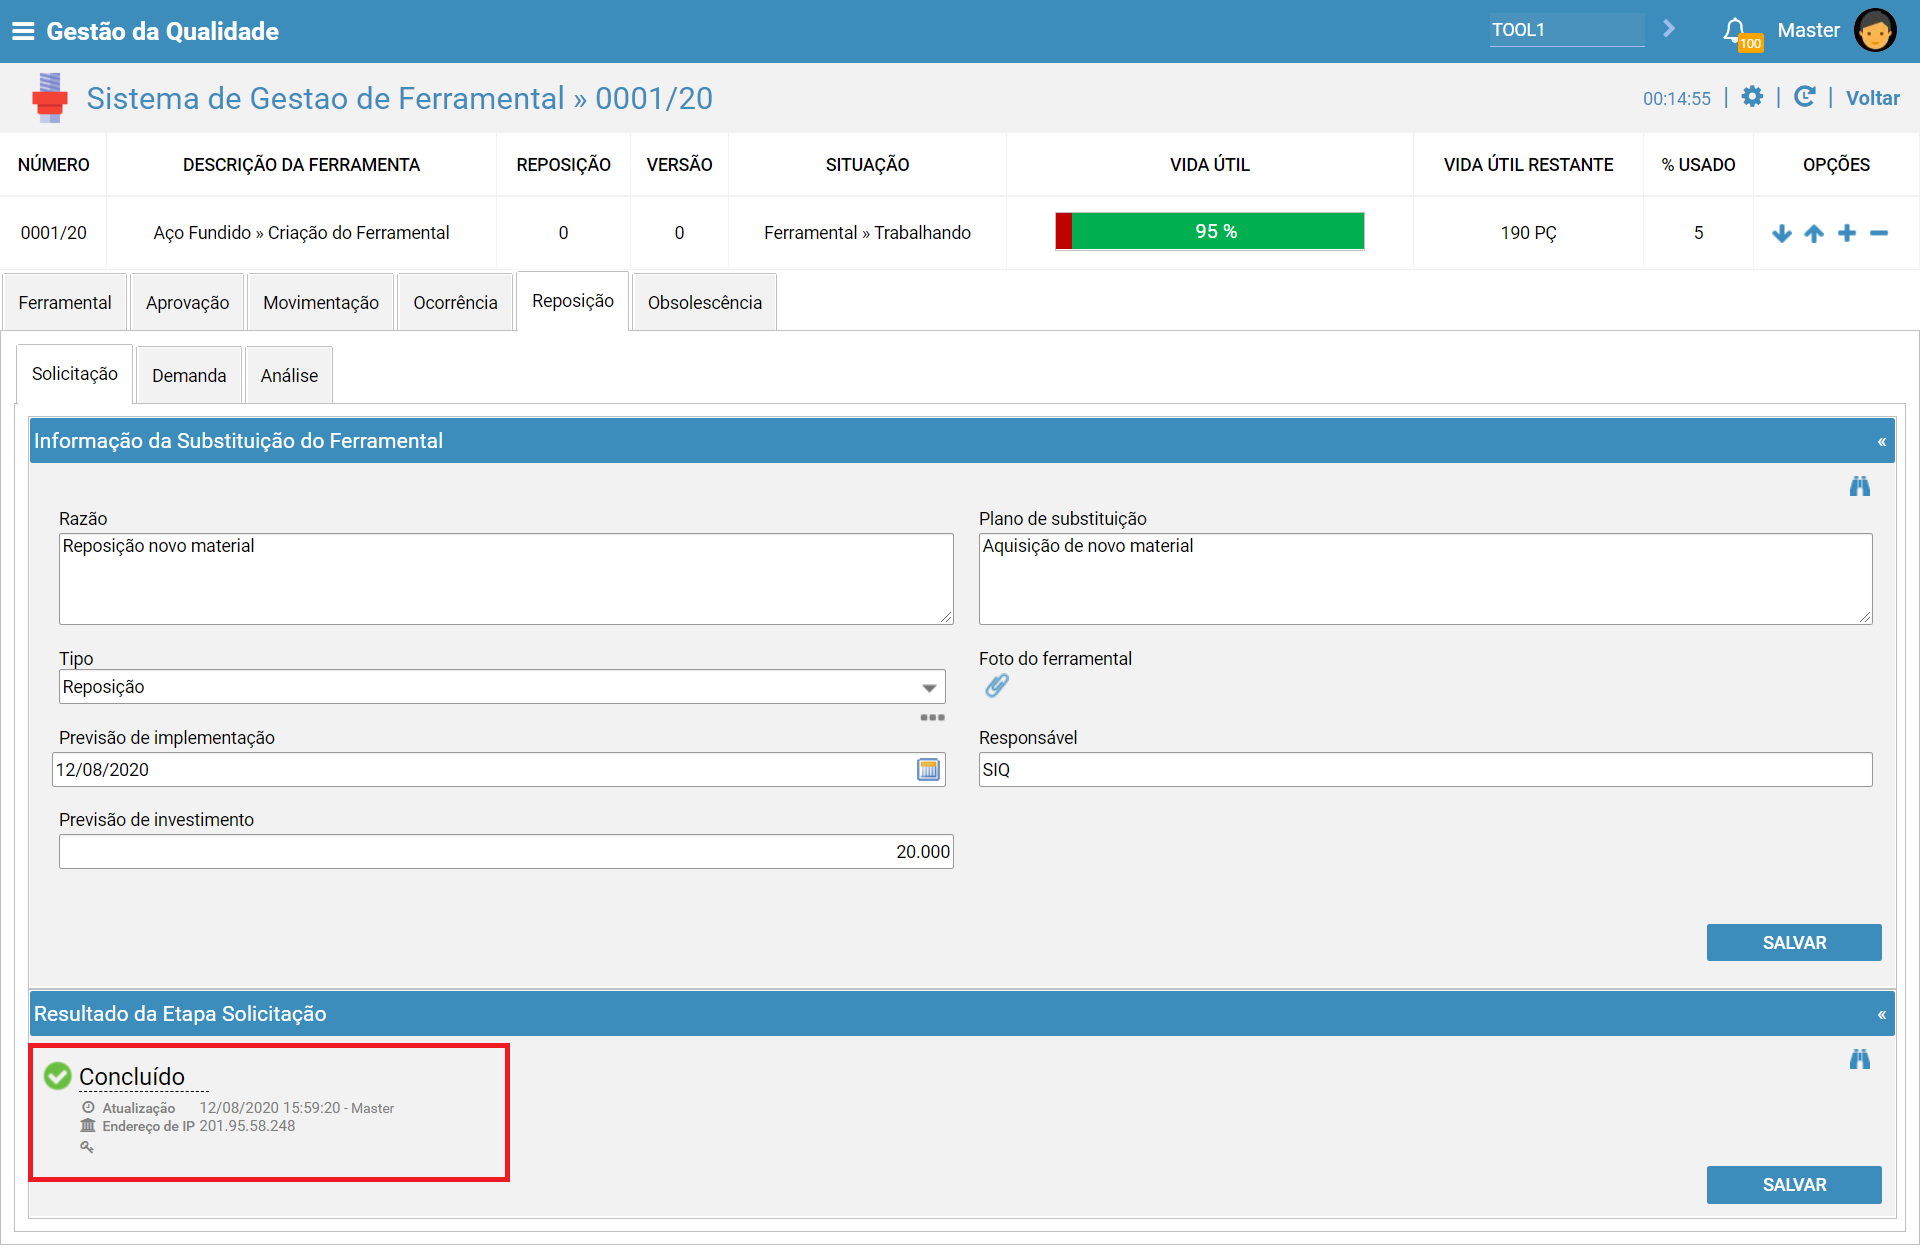Switch to the Movimentação tab
Image resolution: width=1920 pixels, height=1257 pixels.
[321, 302]
